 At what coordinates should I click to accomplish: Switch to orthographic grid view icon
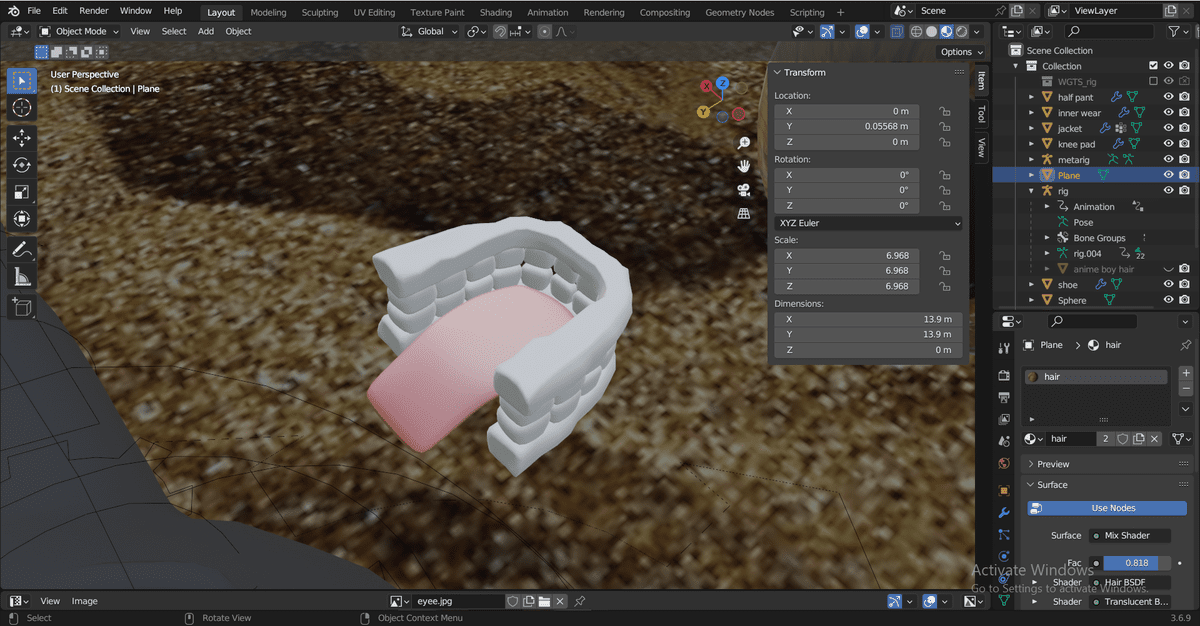[744, 214]
